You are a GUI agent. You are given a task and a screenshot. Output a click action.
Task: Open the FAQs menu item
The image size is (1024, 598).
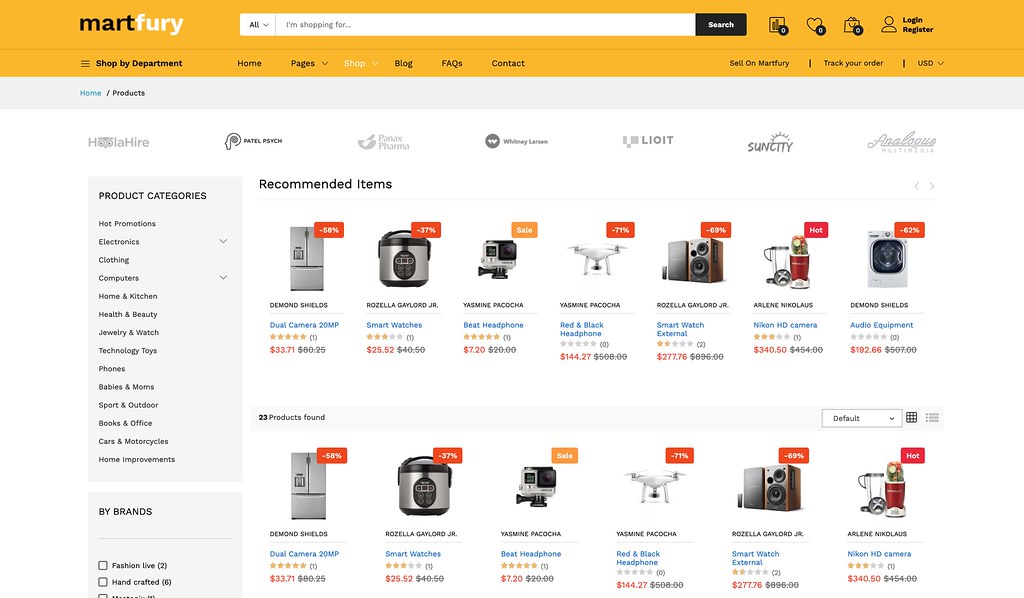452,63
